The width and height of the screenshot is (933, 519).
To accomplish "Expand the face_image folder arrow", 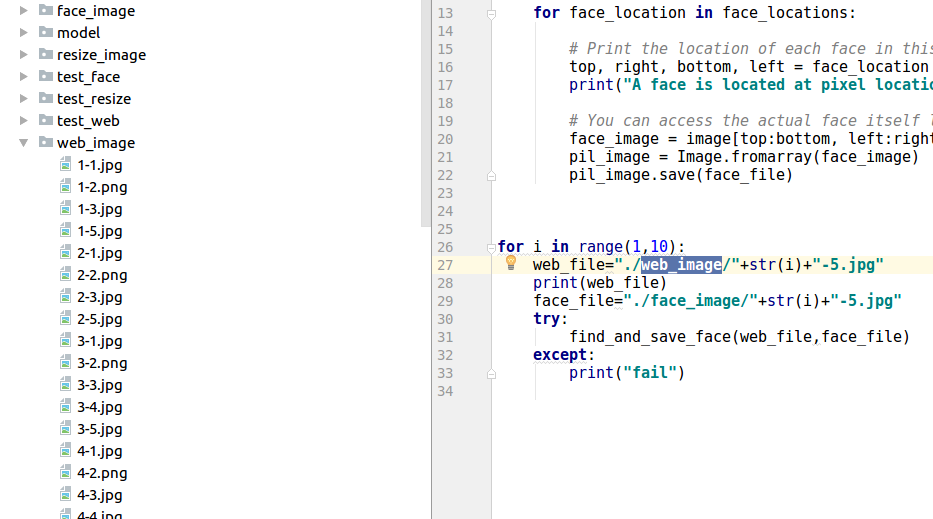I will (x=24, y=11).
